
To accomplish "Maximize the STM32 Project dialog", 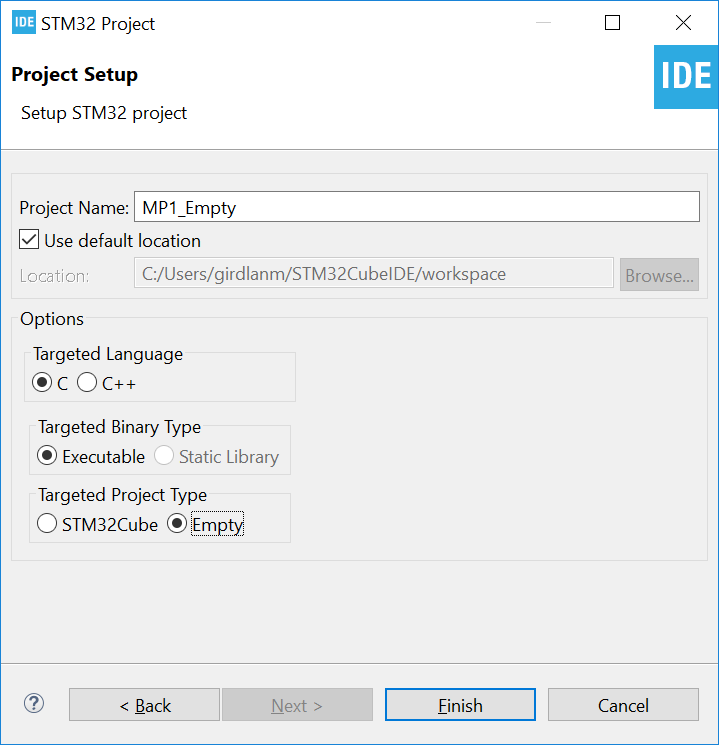I will (612, 22).
